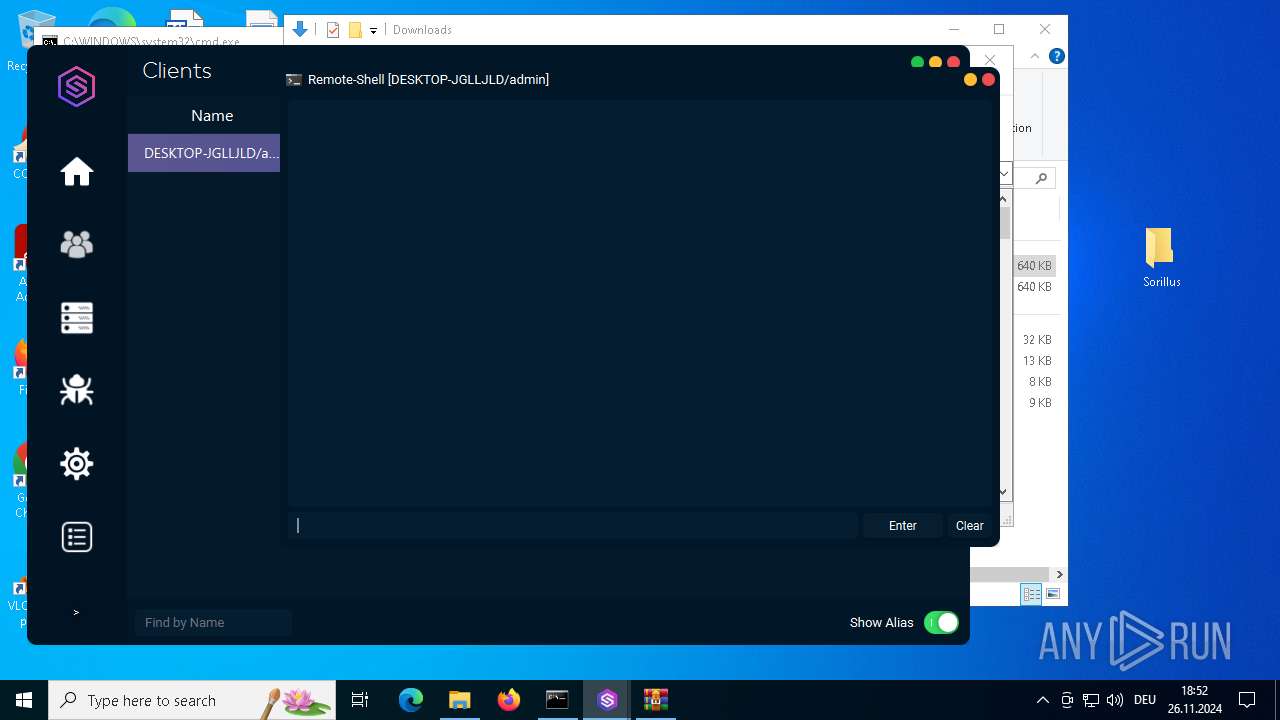Image resolution: width=1280 pixels, height=720 pixels.
Task: Open the Windows Start menu
Action: (24, 700)
